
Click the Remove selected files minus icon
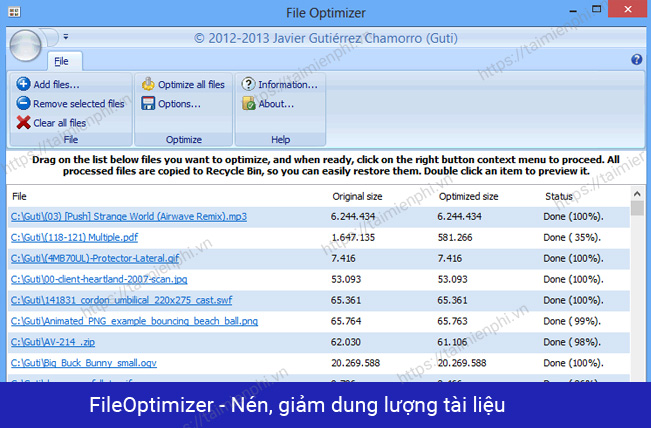pos(23,103)
